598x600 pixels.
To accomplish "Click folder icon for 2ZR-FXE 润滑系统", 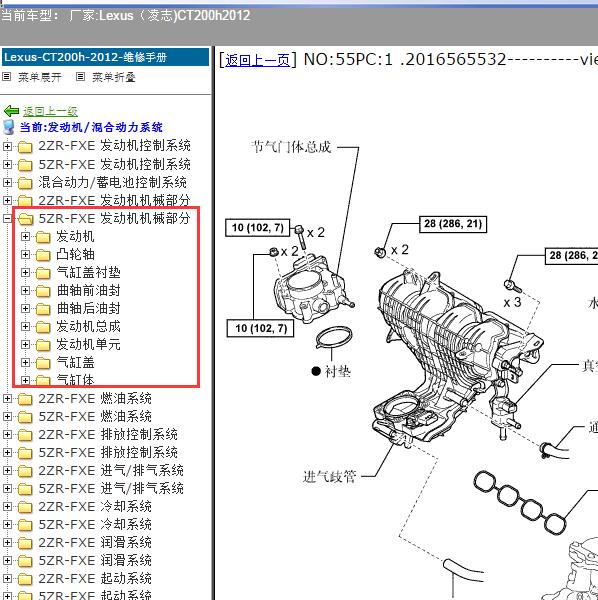I will (25, 543).
